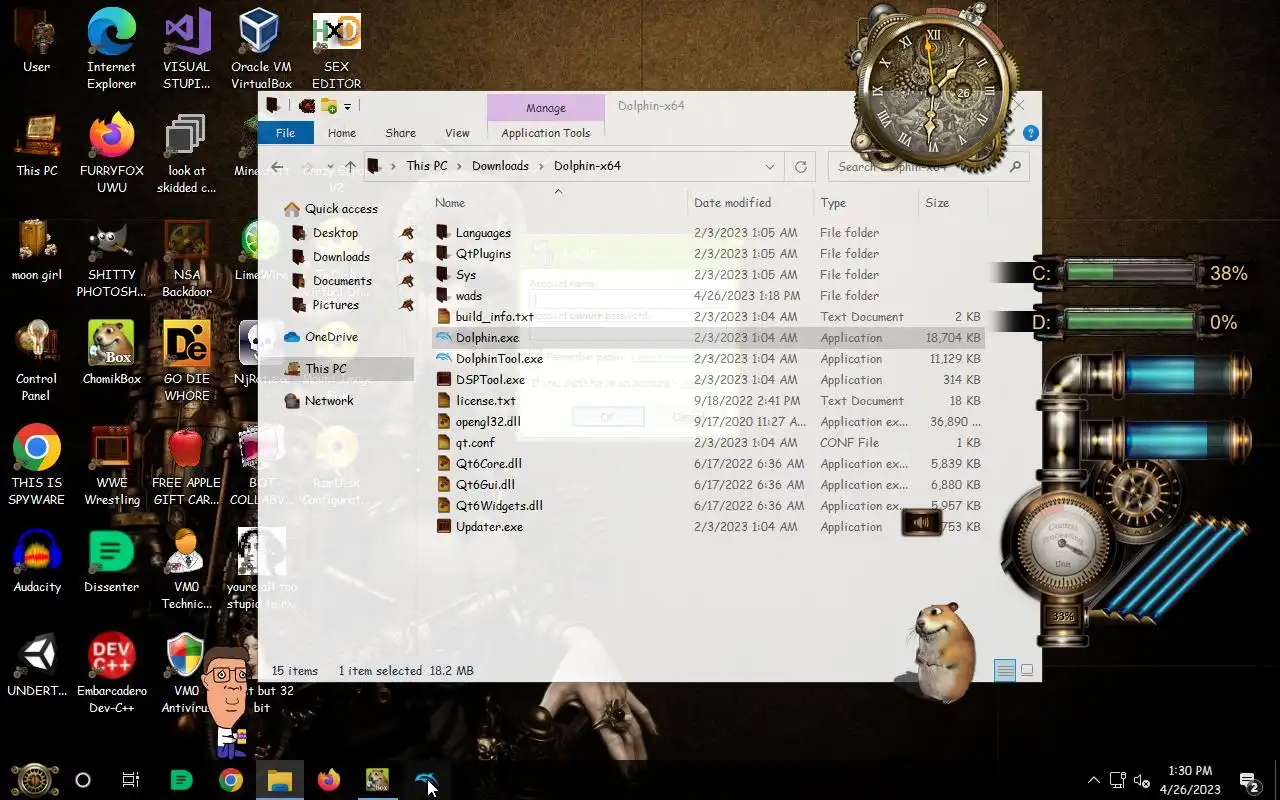The width and height of the screenshot is (1280, 800).
Task: Open the address bar history dropdown
Action: click(769, 166)
